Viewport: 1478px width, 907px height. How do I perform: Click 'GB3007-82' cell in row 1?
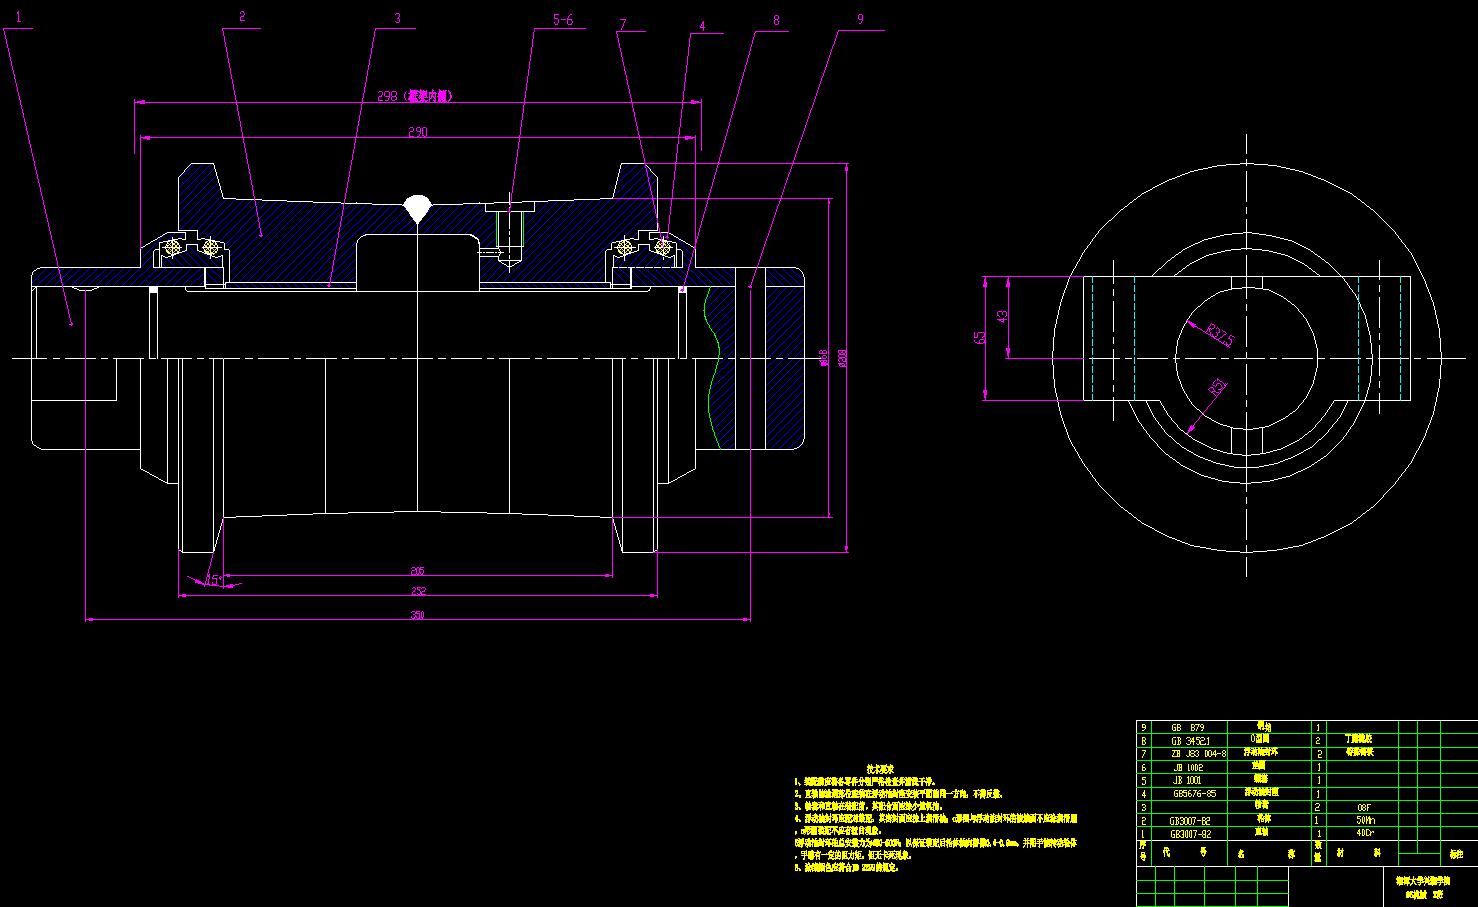tap(1190, 833)
